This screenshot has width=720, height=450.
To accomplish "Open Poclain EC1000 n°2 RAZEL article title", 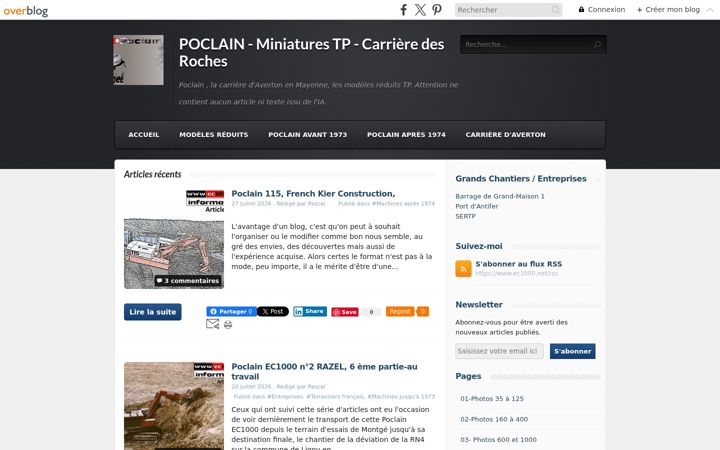I will [x=324, y=371].
